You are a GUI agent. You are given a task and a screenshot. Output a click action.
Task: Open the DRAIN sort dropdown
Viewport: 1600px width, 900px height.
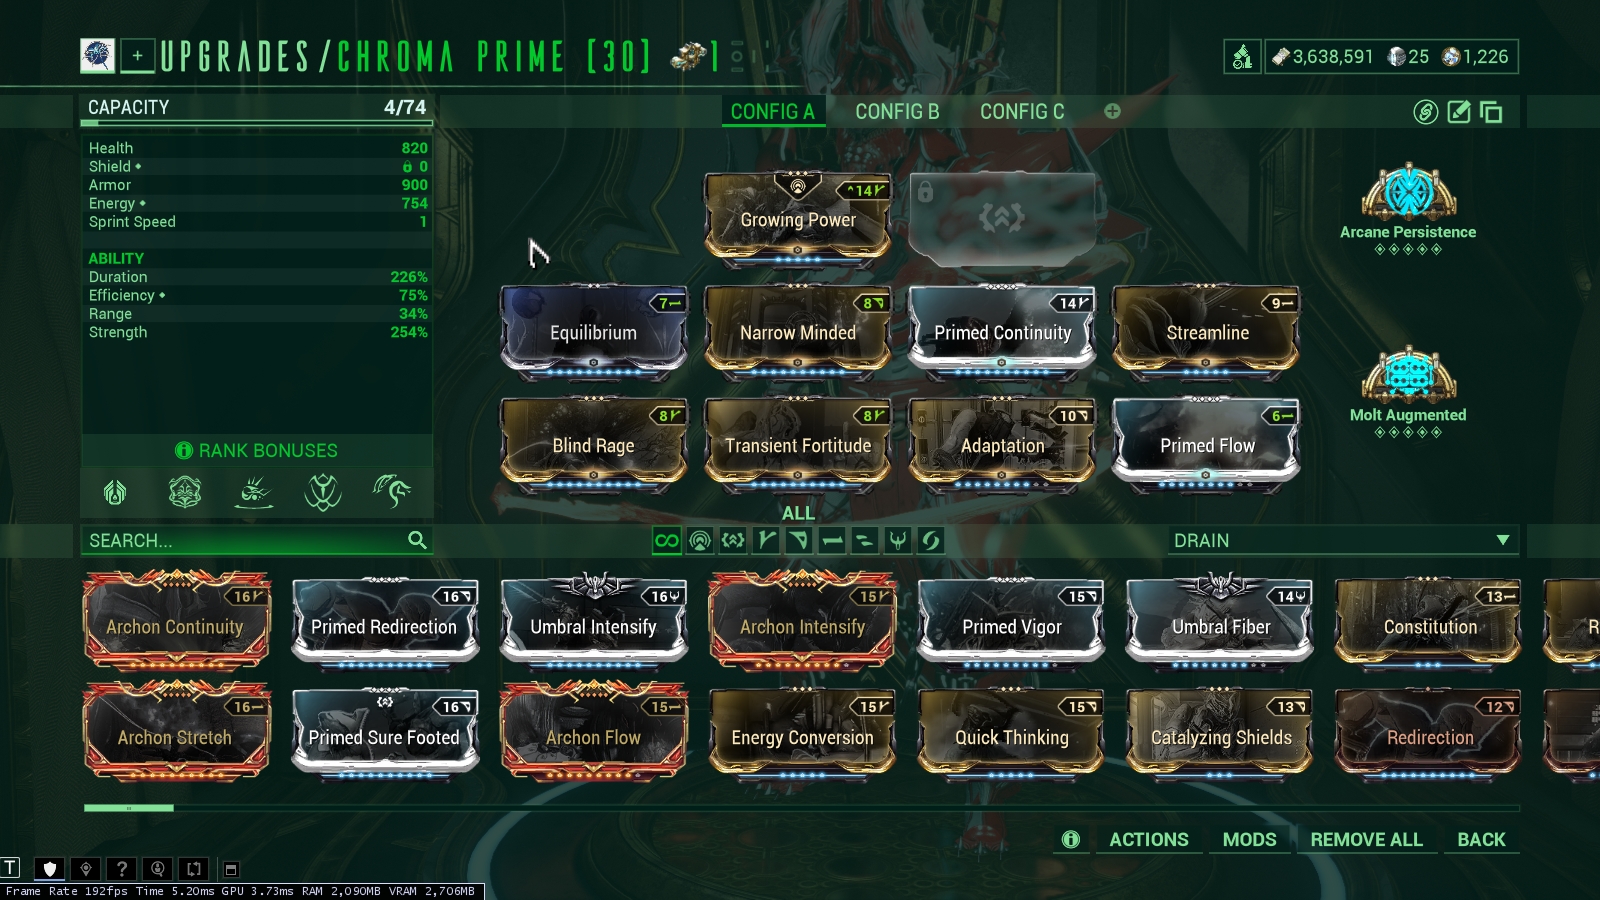[x=1343, y=540]
